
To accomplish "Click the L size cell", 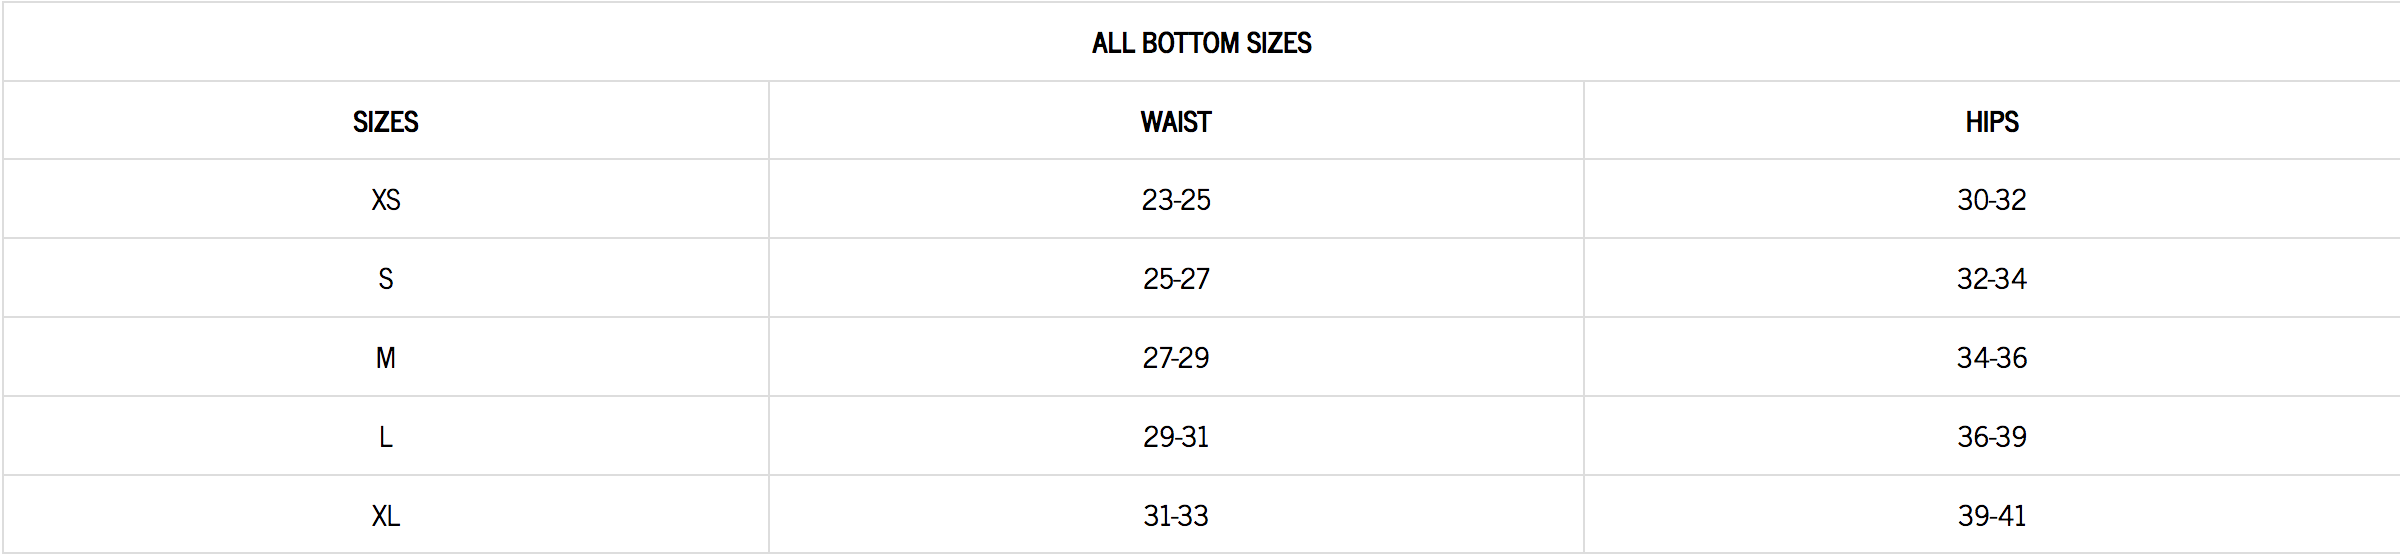I will 385,437.
